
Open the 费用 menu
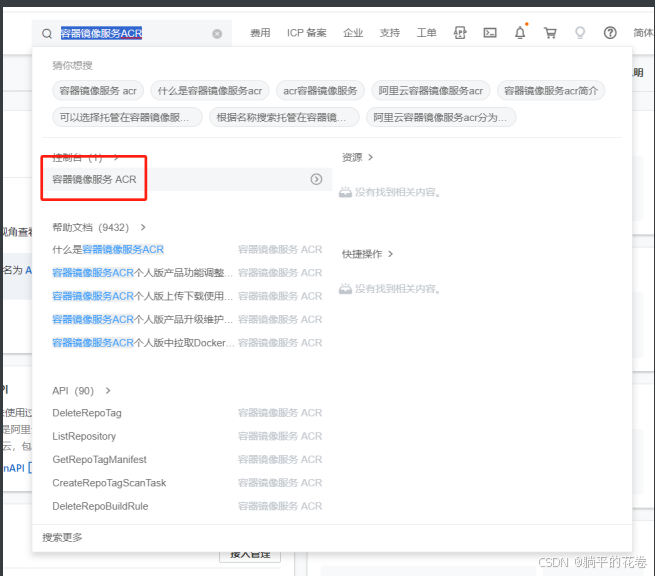coord(260,33)
